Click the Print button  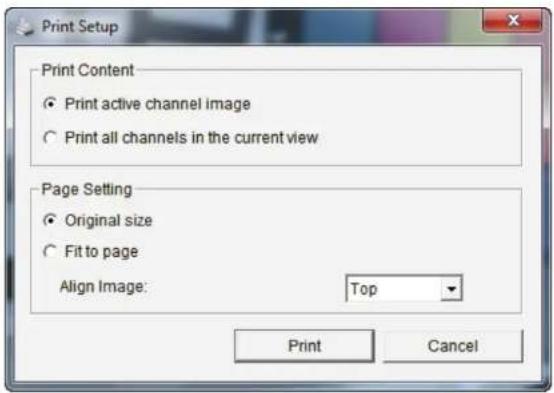(304, 346)
